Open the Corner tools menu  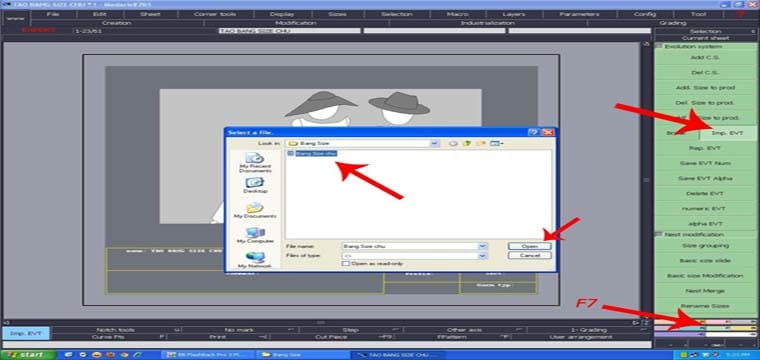coord(215,14)
